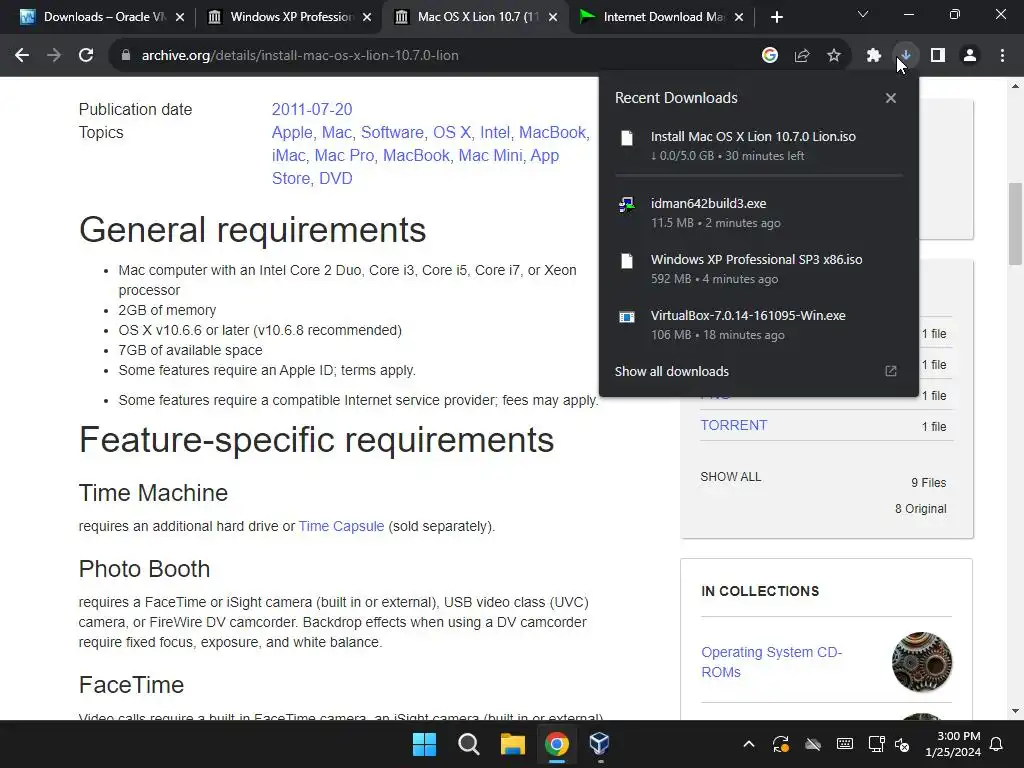1024x768 pixels.
Task: Click the Mac OS X Lion iso file icon
Action: point(626,138)
